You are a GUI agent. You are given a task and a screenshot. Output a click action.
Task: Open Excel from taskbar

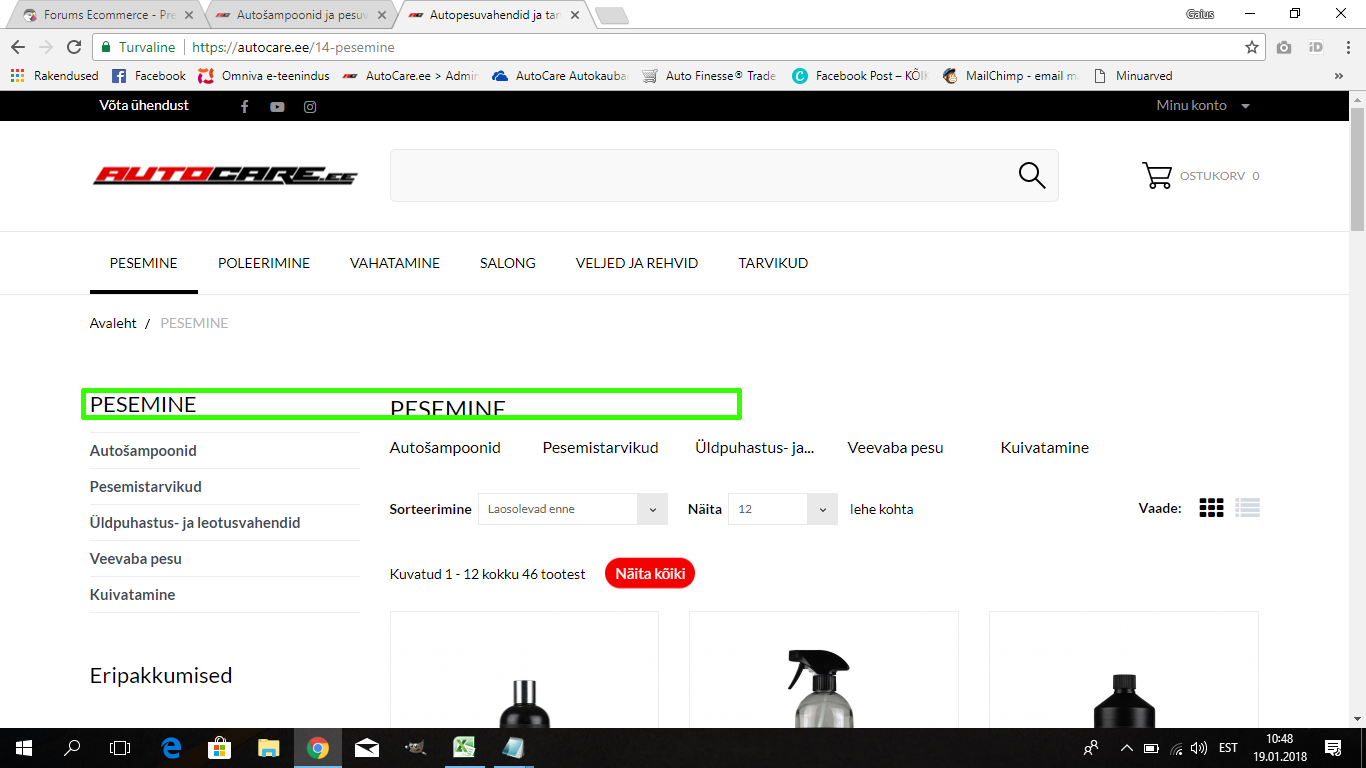[x=464, y=747]
